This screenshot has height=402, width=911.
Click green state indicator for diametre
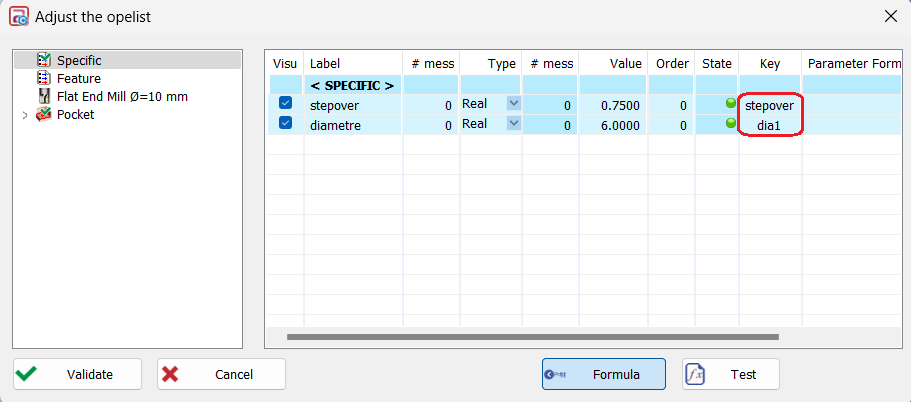731,123
